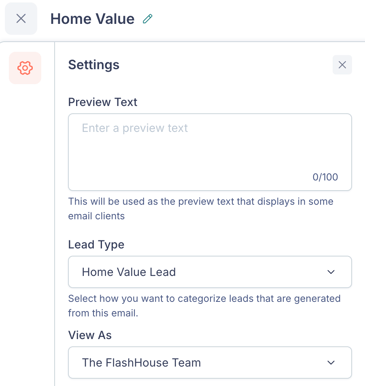Click the Settings panel heading
This screenshot has height=386, width=365.
(94, 65)
